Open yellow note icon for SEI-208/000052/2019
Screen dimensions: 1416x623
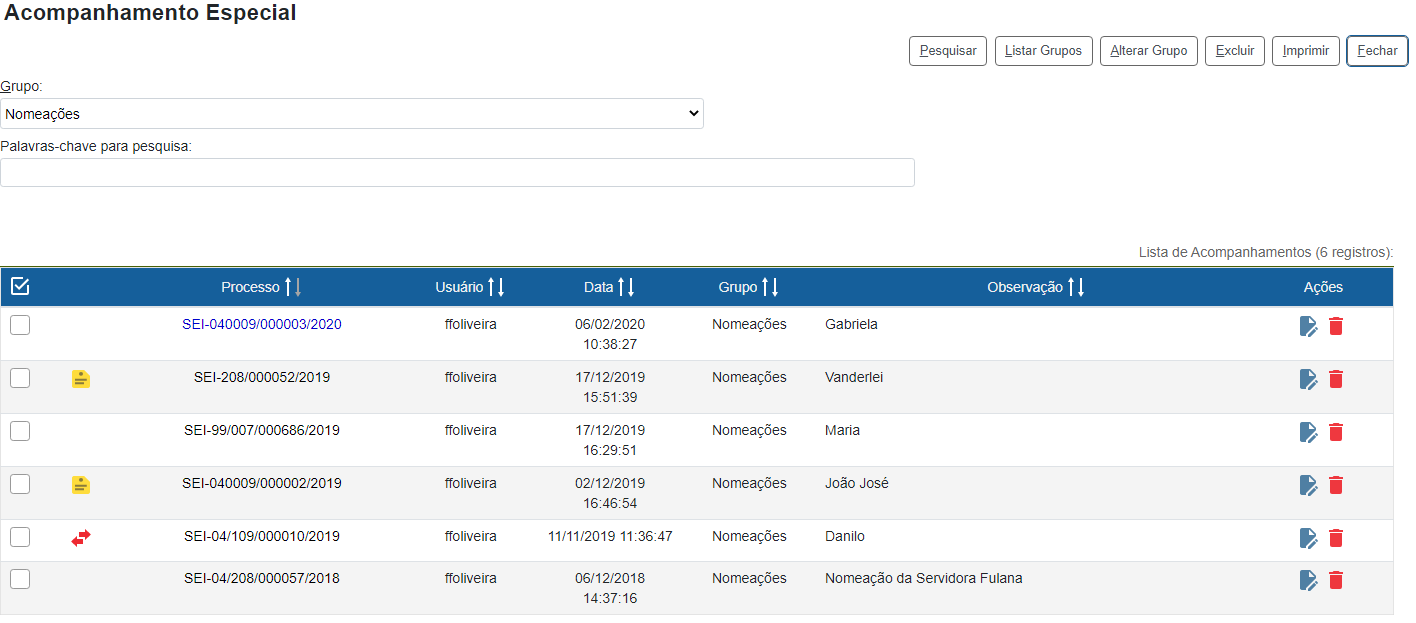point(81,379)
